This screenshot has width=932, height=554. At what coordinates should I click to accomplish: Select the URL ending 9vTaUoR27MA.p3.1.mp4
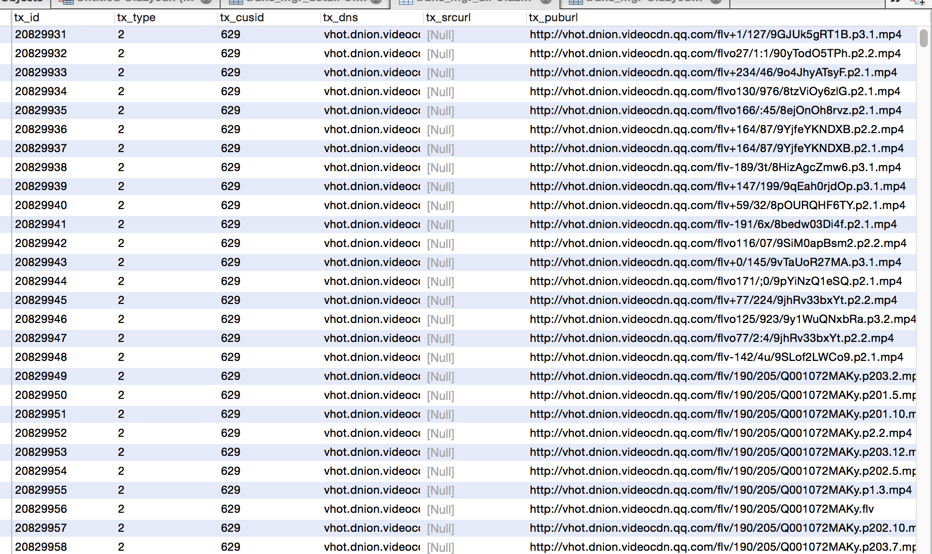coord(715,262)
